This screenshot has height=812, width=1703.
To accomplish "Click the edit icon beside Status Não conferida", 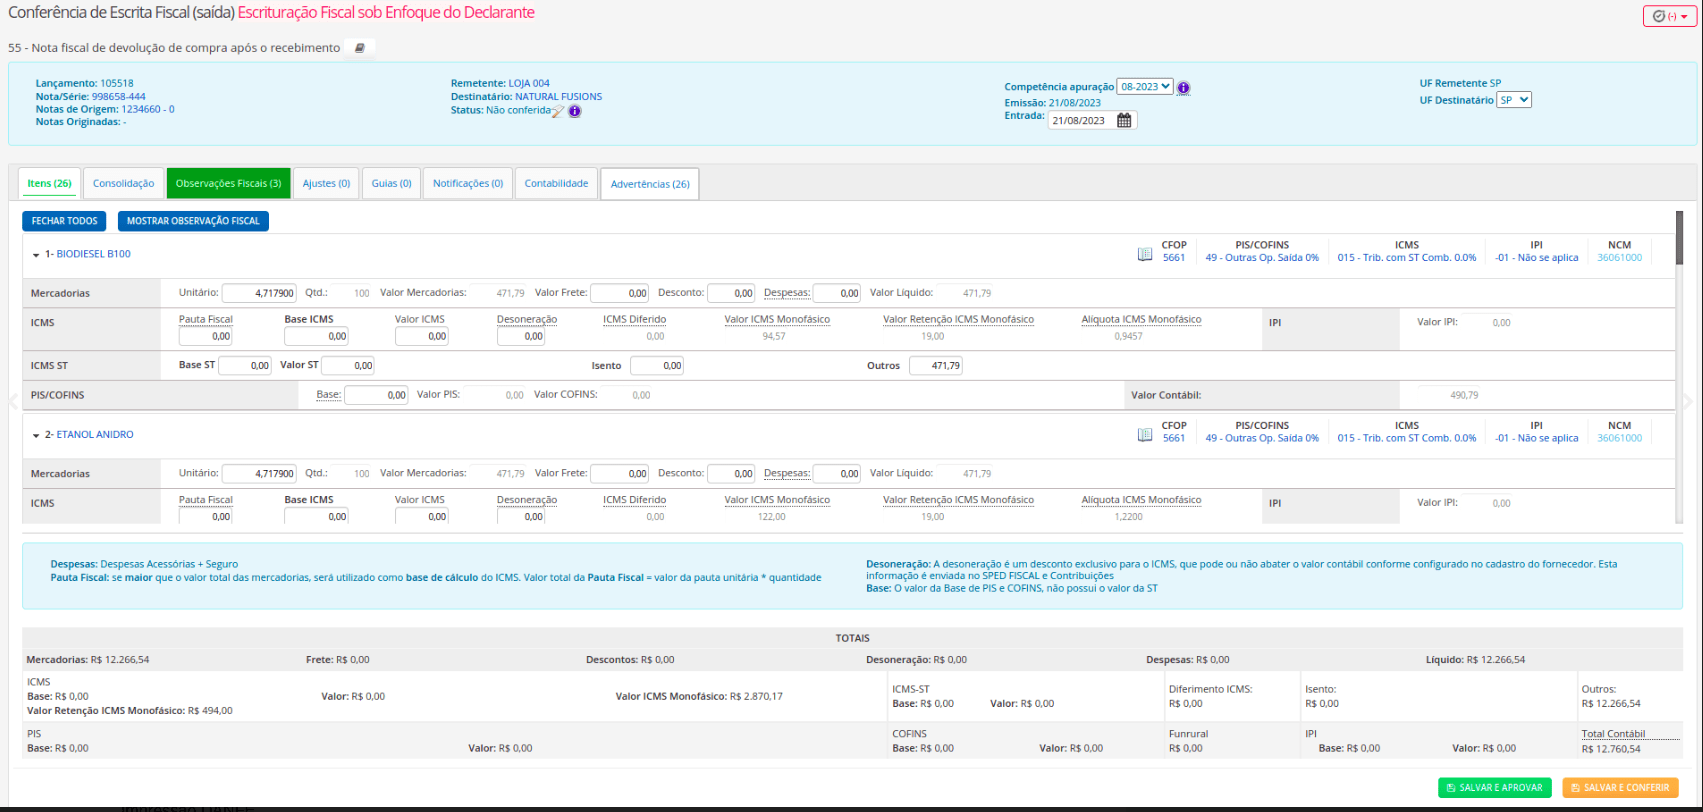I will [x=558, y=111].
